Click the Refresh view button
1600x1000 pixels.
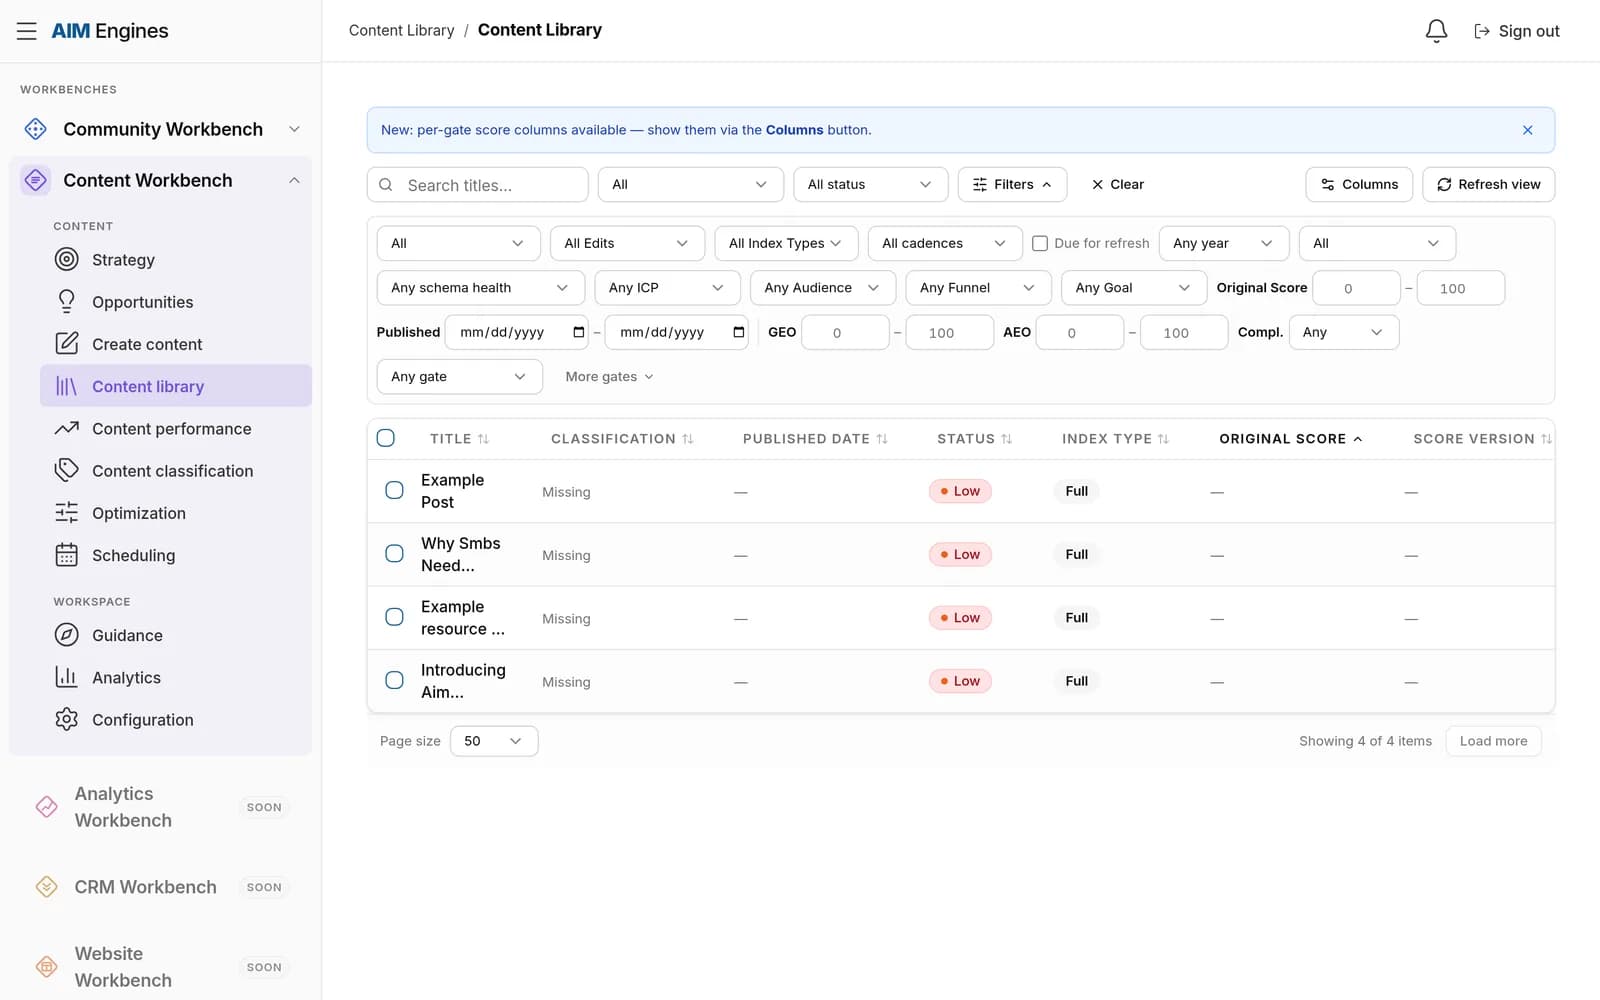pos(1488,185)
